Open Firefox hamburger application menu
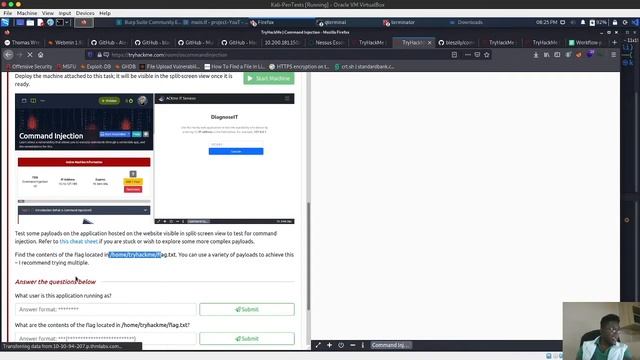The height and width of the screenshot is (360, 640). (613, 55)
